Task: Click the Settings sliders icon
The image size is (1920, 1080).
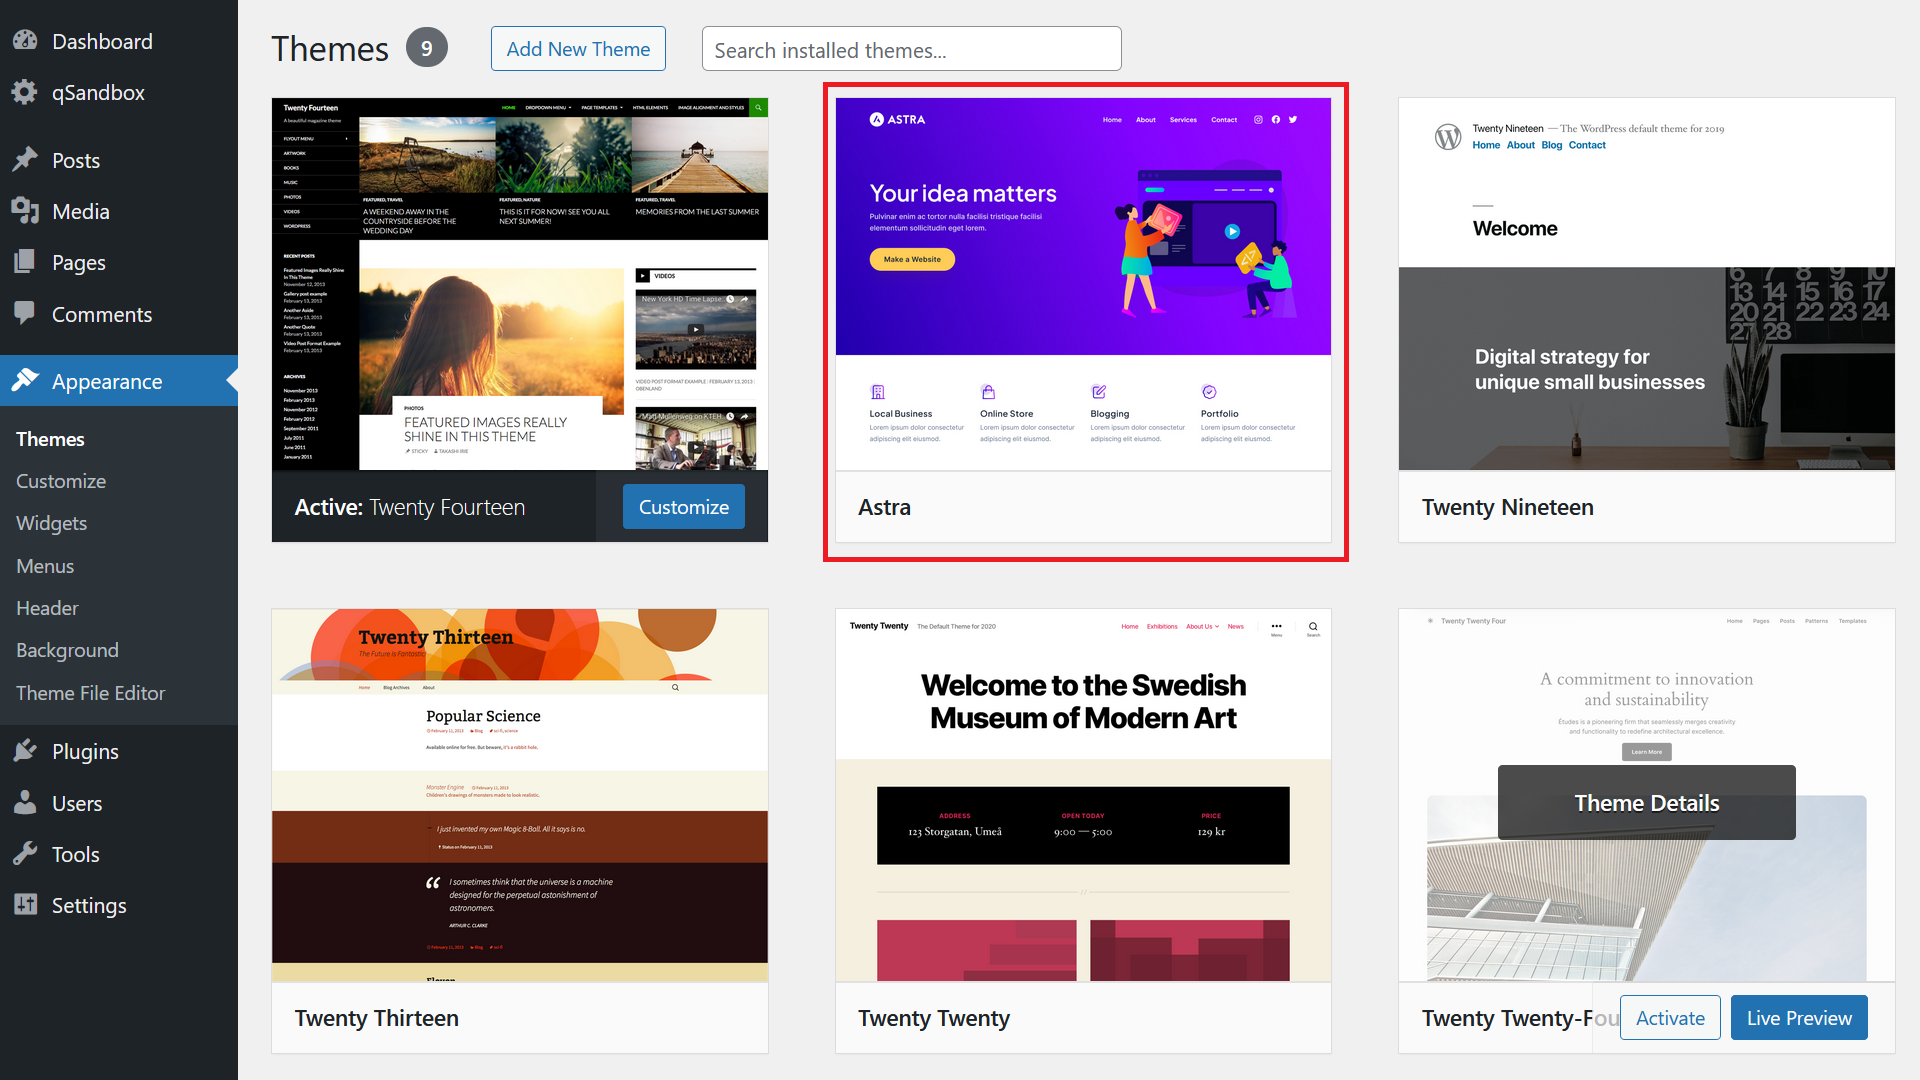Action: click(x=25, y=905)
